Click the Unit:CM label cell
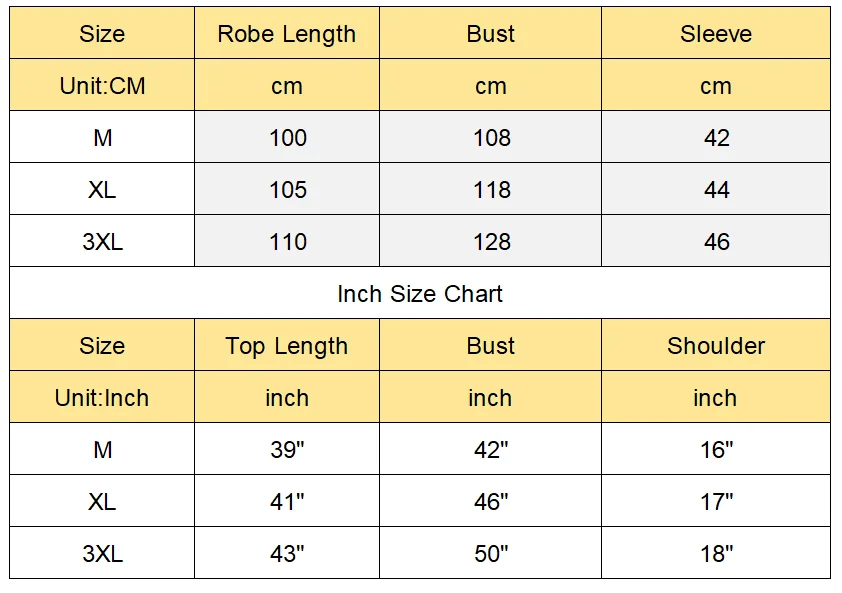This screenshot has width=842, height=593. (x=102, y=85)
